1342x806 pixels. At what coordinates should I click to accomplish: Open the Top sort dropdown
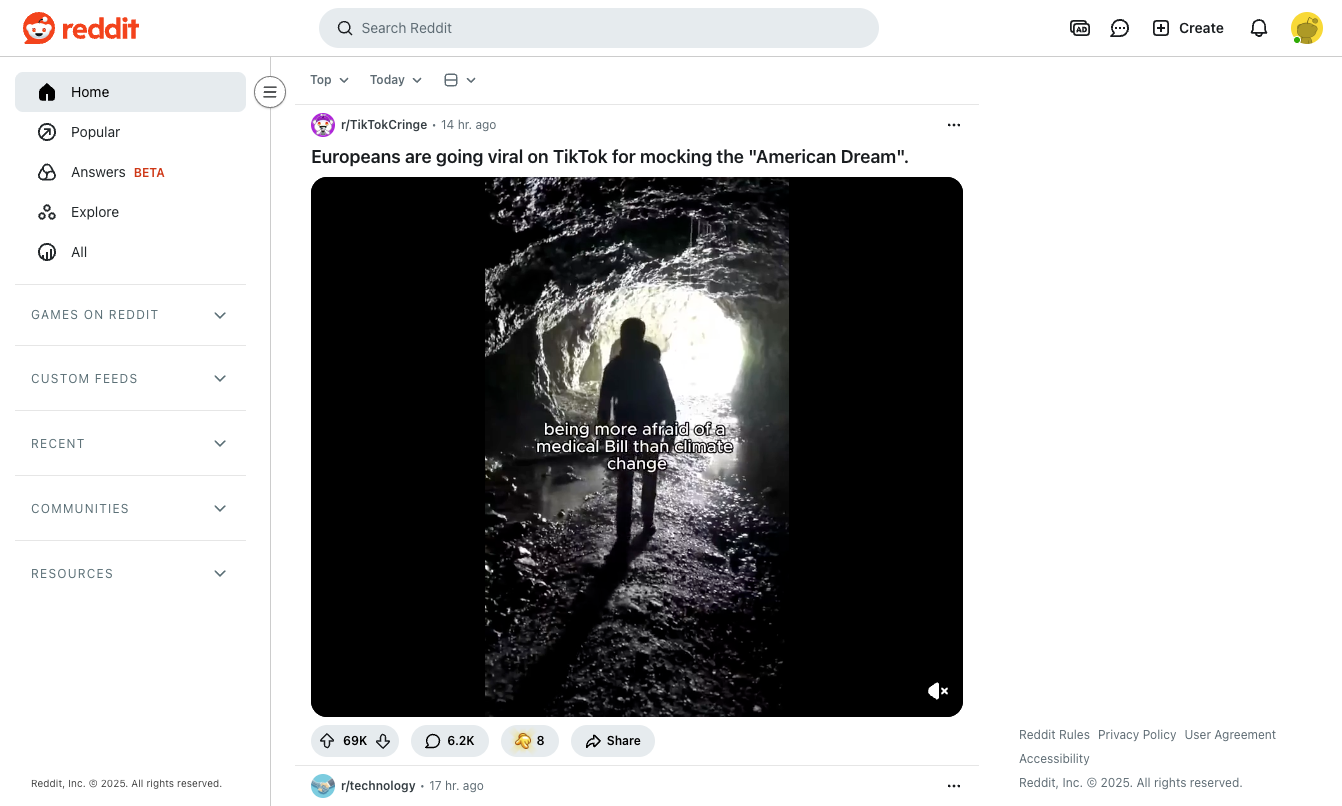point(329,80)
